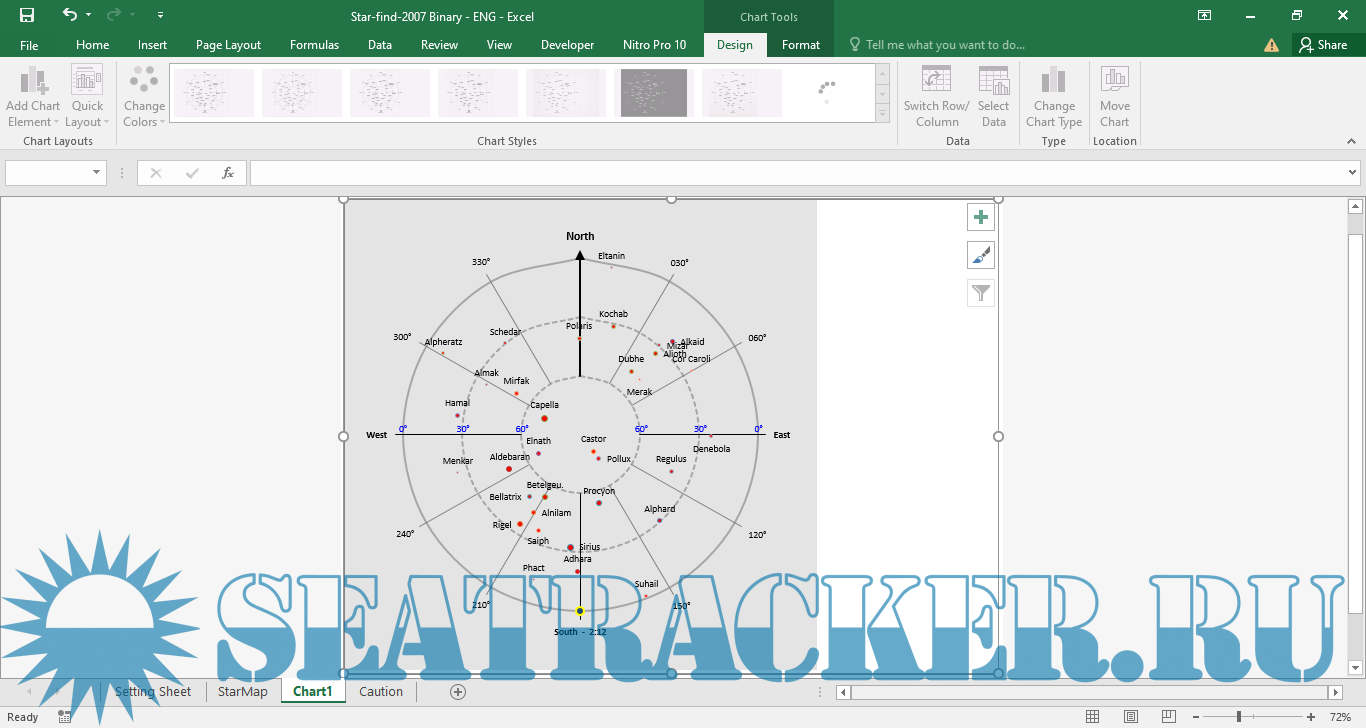Open the Chart Filters funnel button

click(981, 293)
